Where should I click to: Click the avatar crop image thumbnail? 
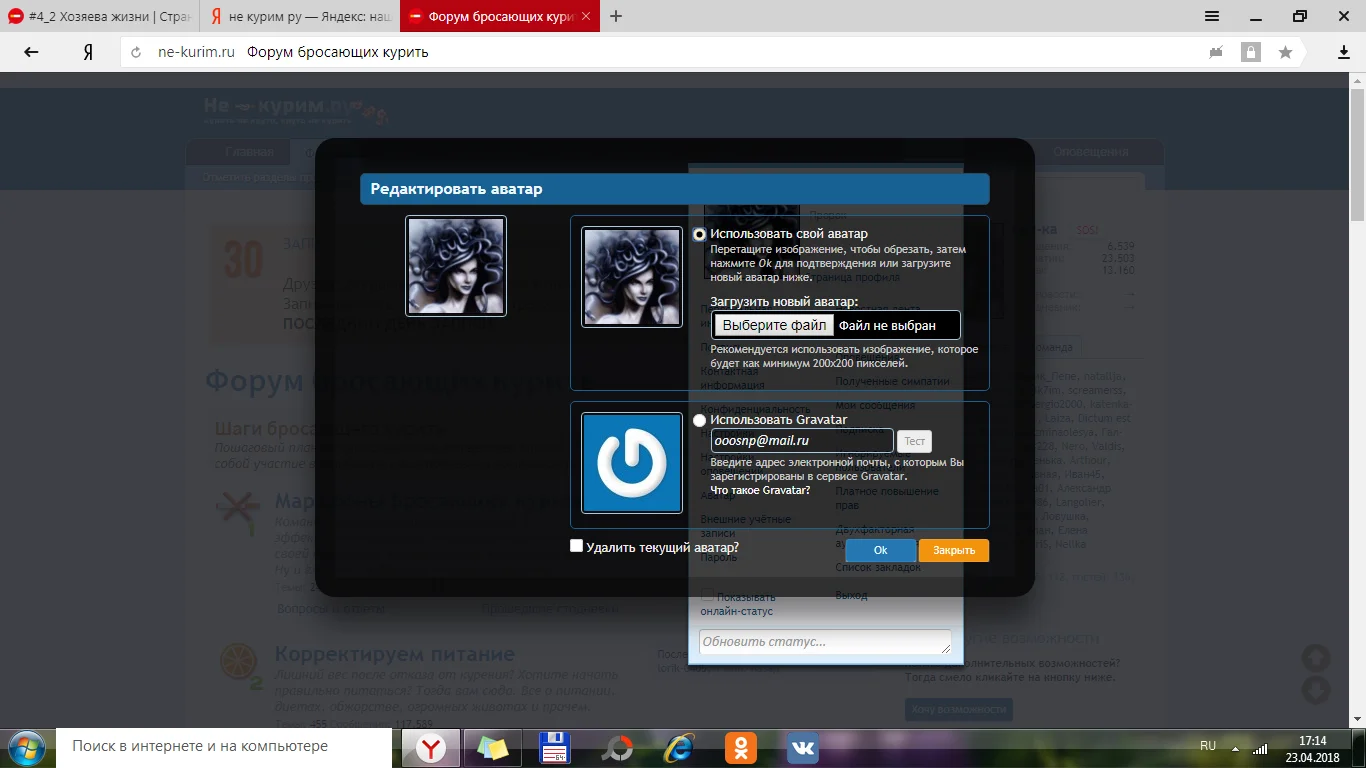point(632,277)
